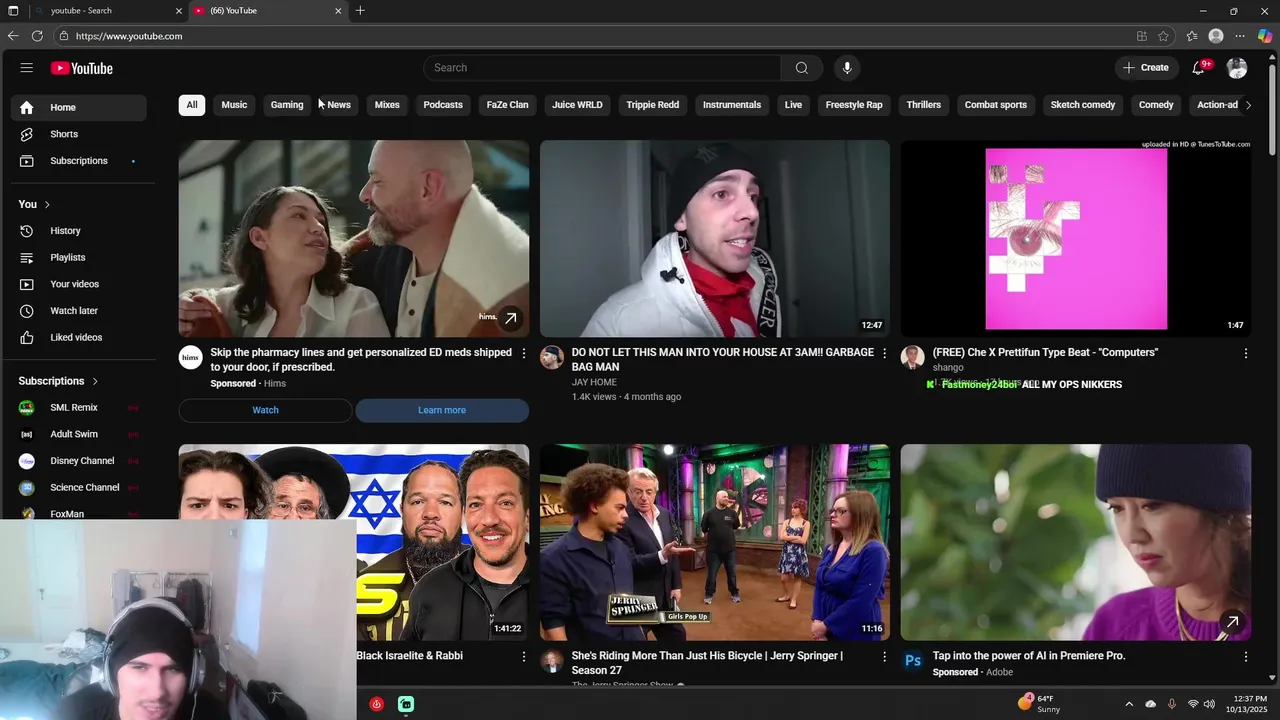
Task: Open options for Hims sponsored ad
Action: [x=523, y=353]
